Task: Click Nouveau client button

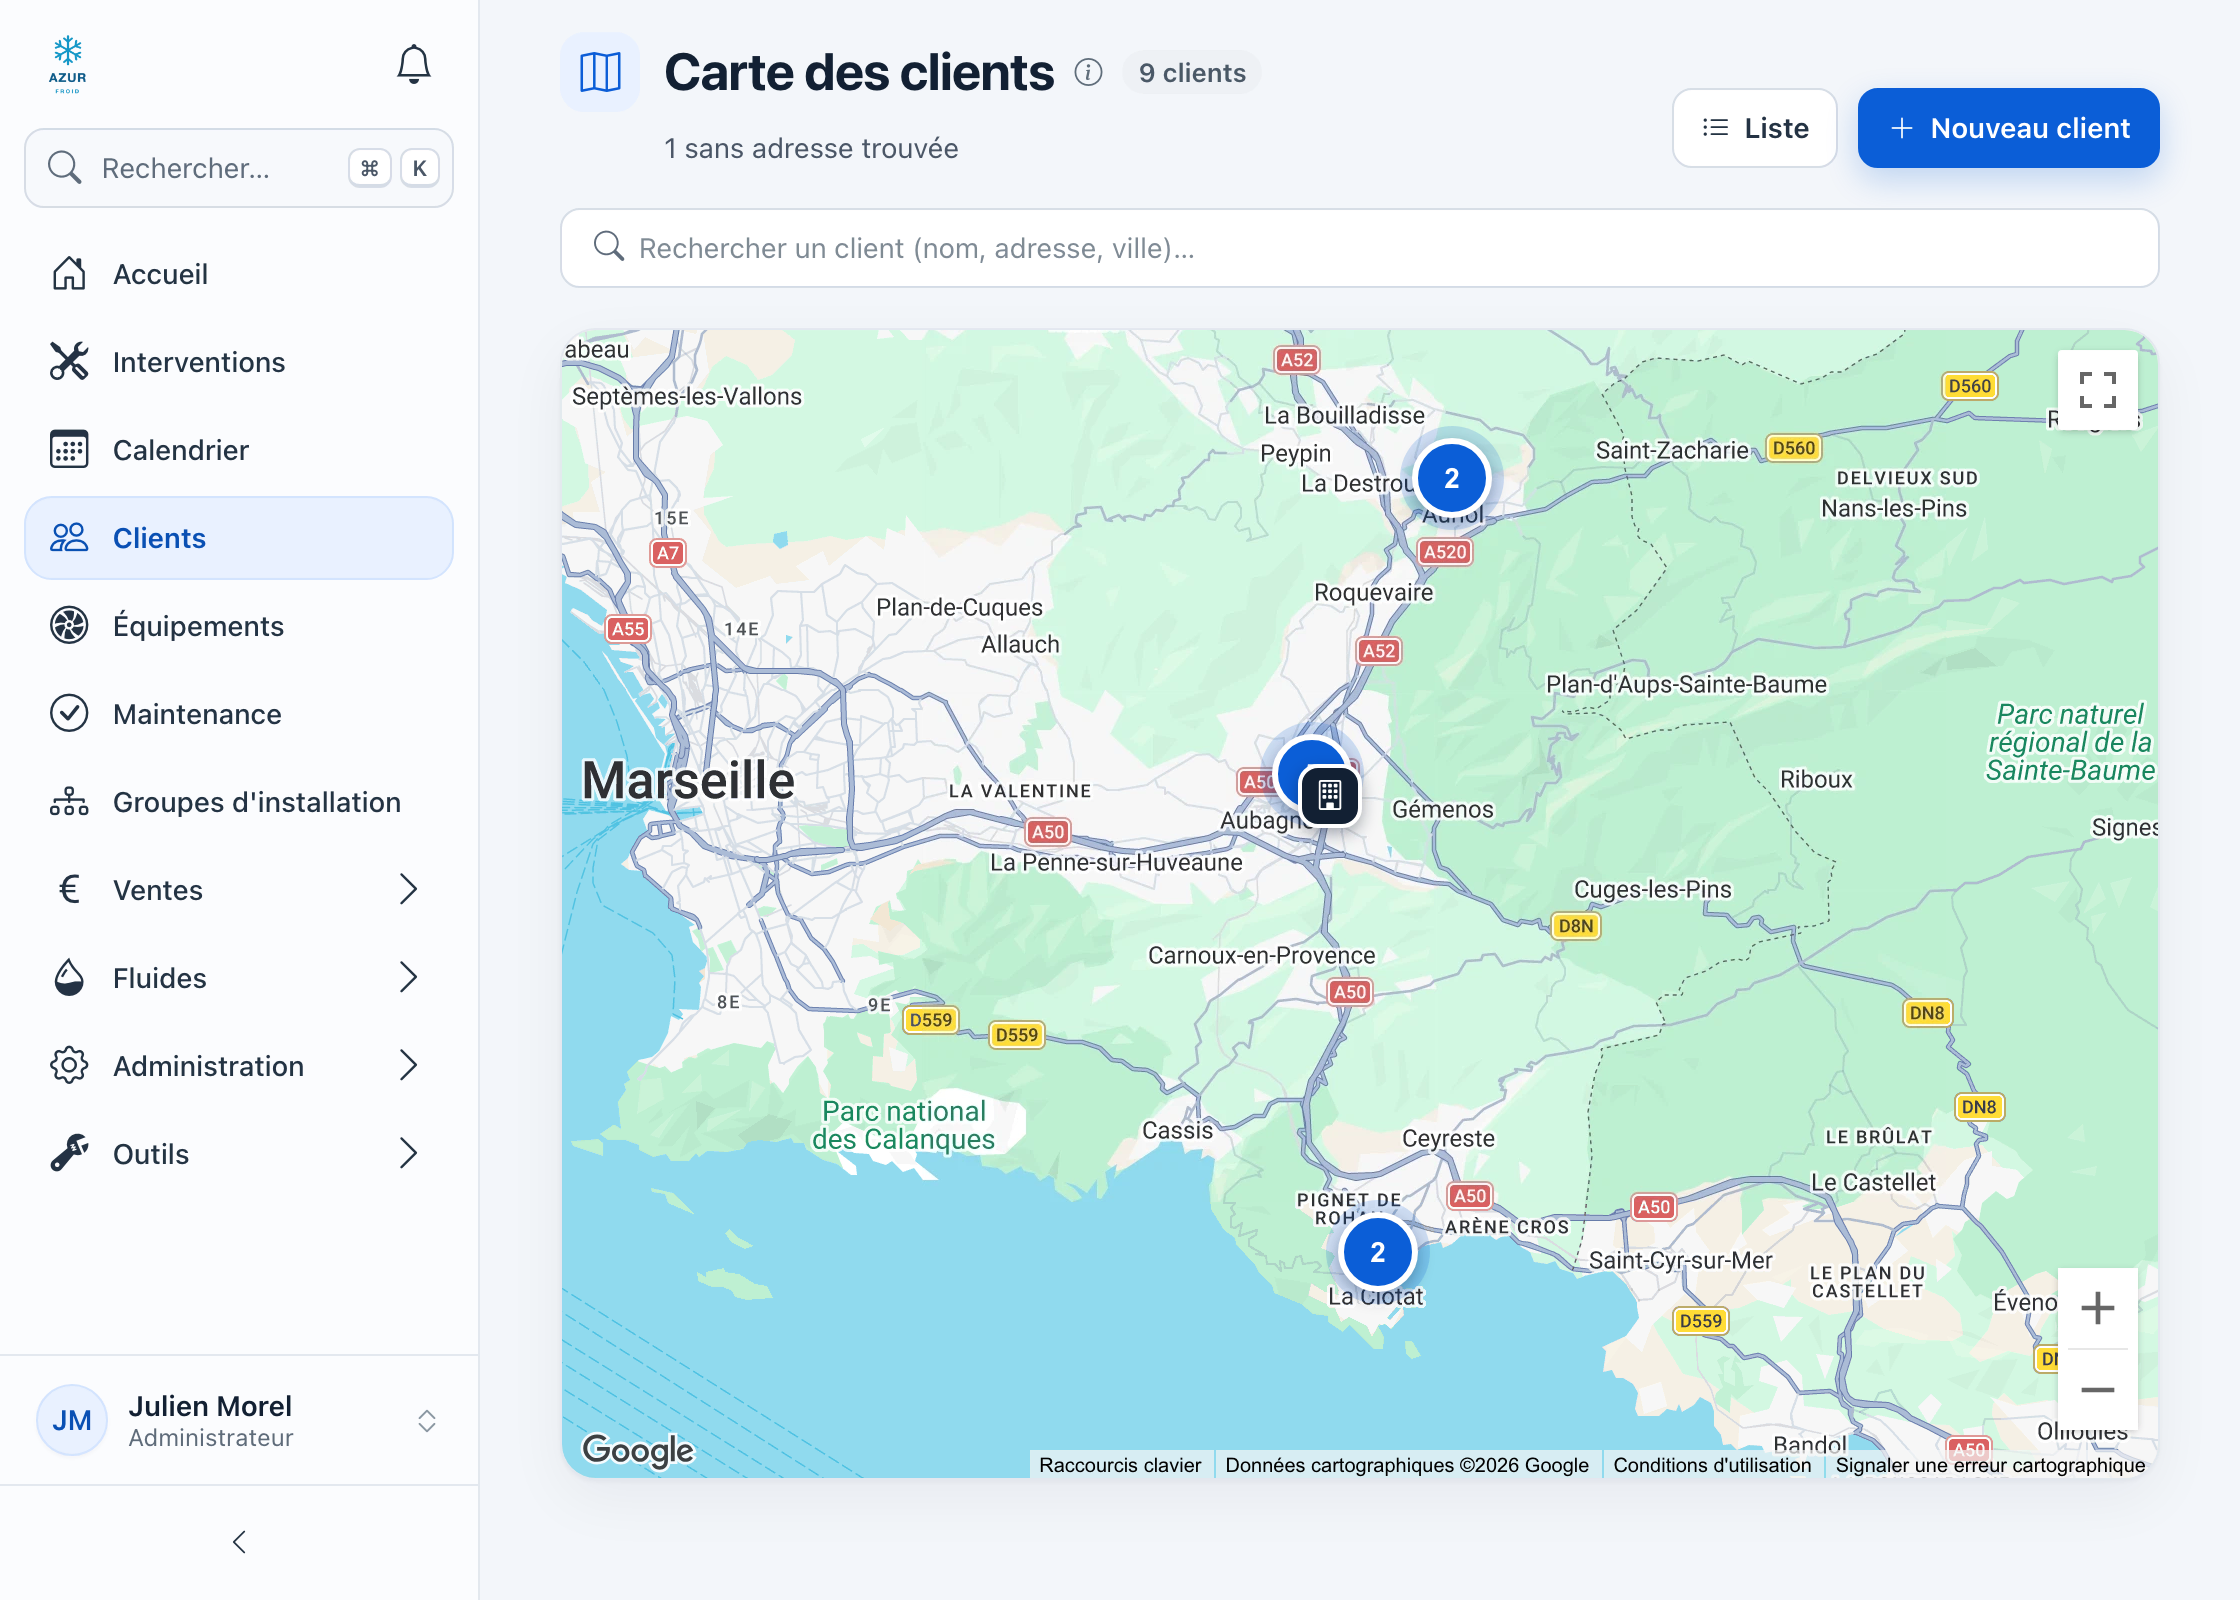Action: [2008, 128]
